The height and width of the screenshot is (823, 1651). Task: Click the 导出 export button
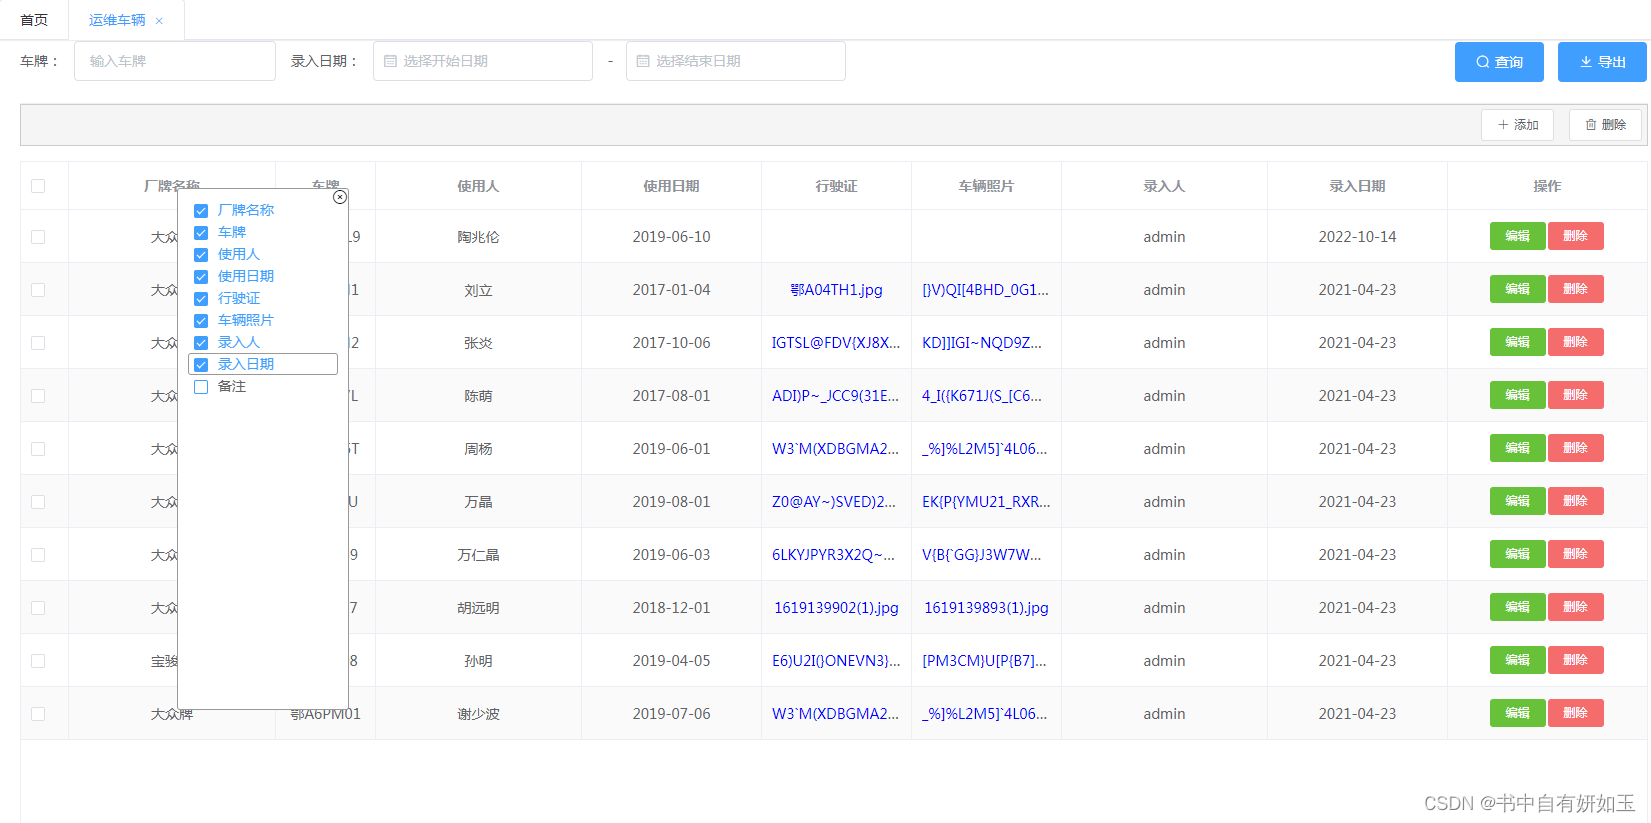click(1602, 62)
